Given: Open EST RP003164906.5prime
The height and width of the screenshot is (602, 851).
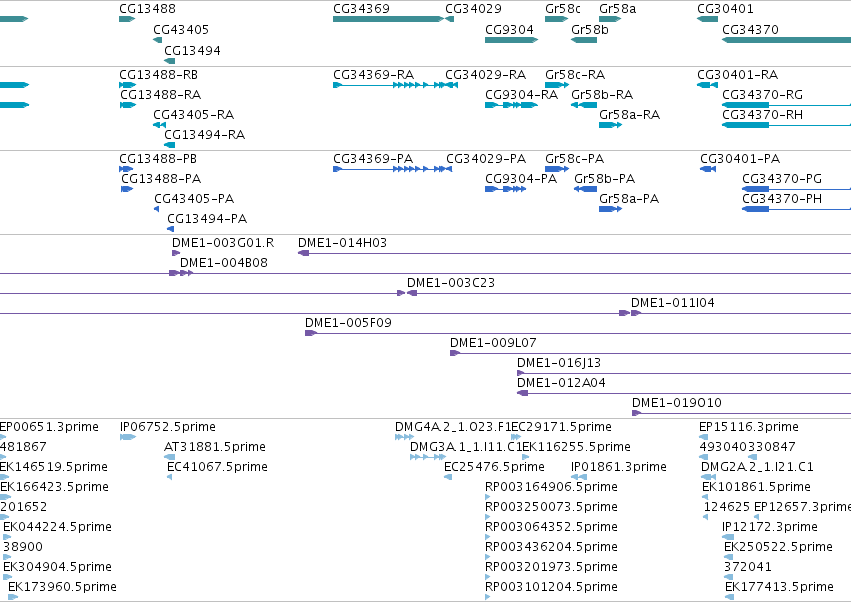Looking at the screenshot, I should click(487, 497).
